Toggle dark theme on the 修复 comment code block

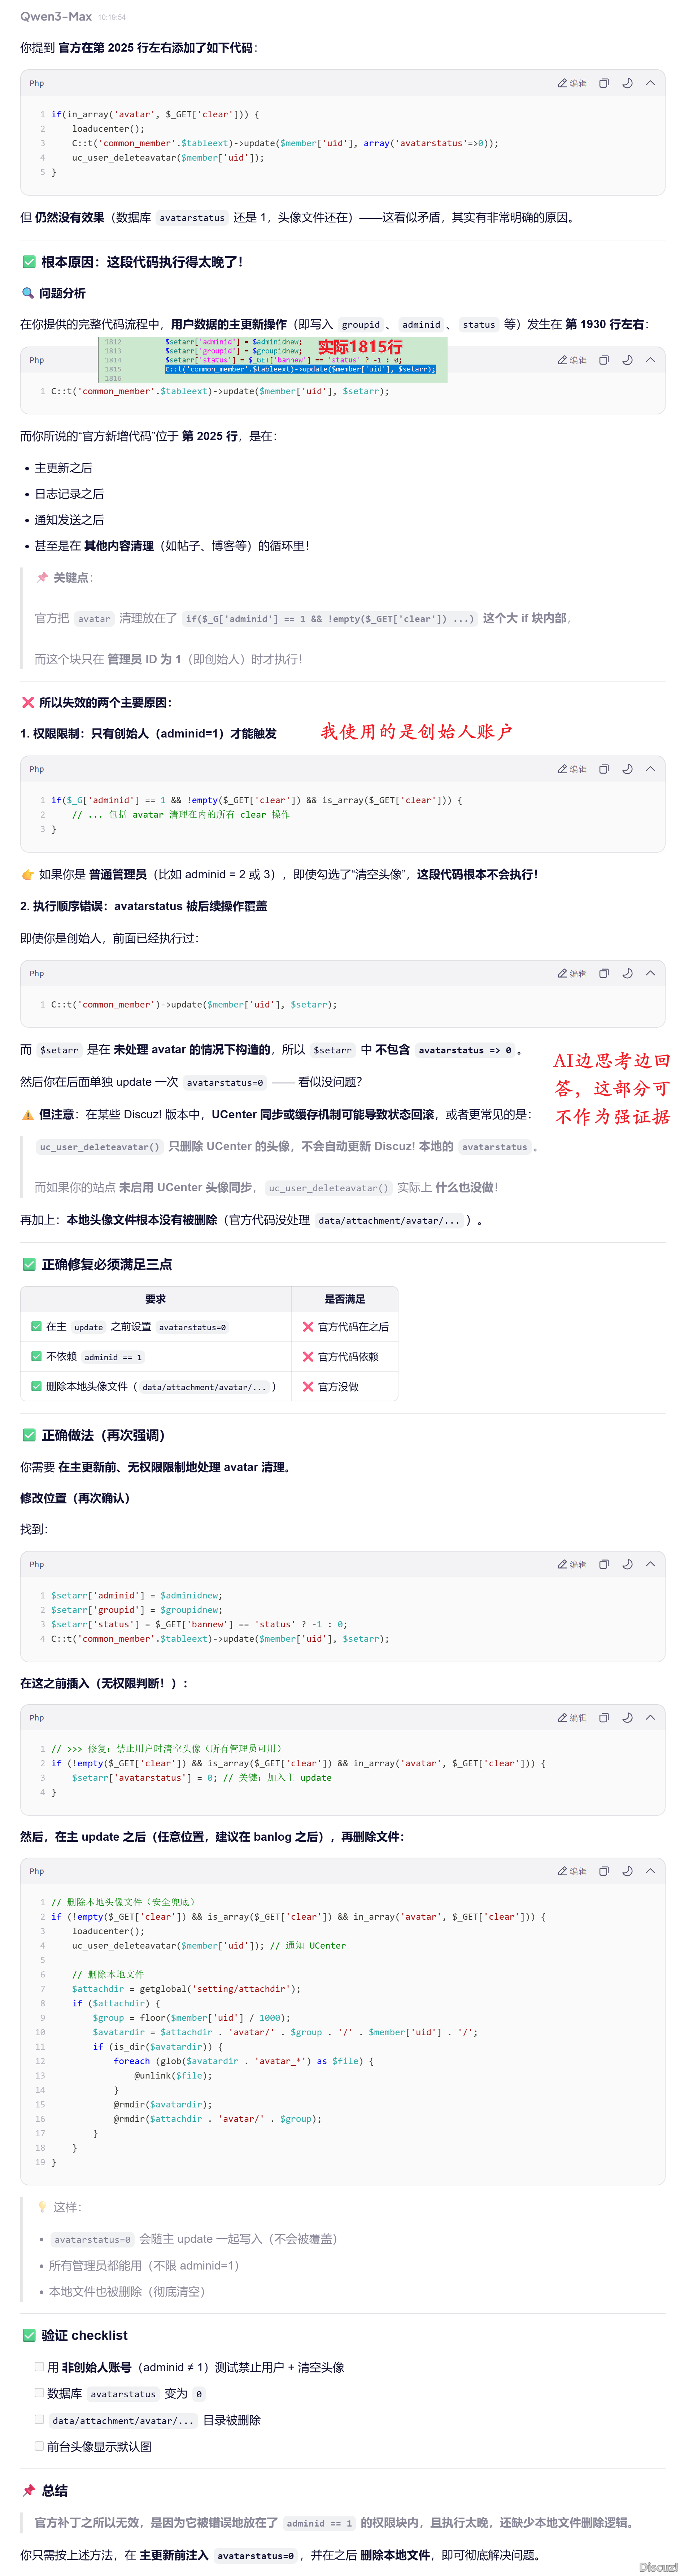627,1717
